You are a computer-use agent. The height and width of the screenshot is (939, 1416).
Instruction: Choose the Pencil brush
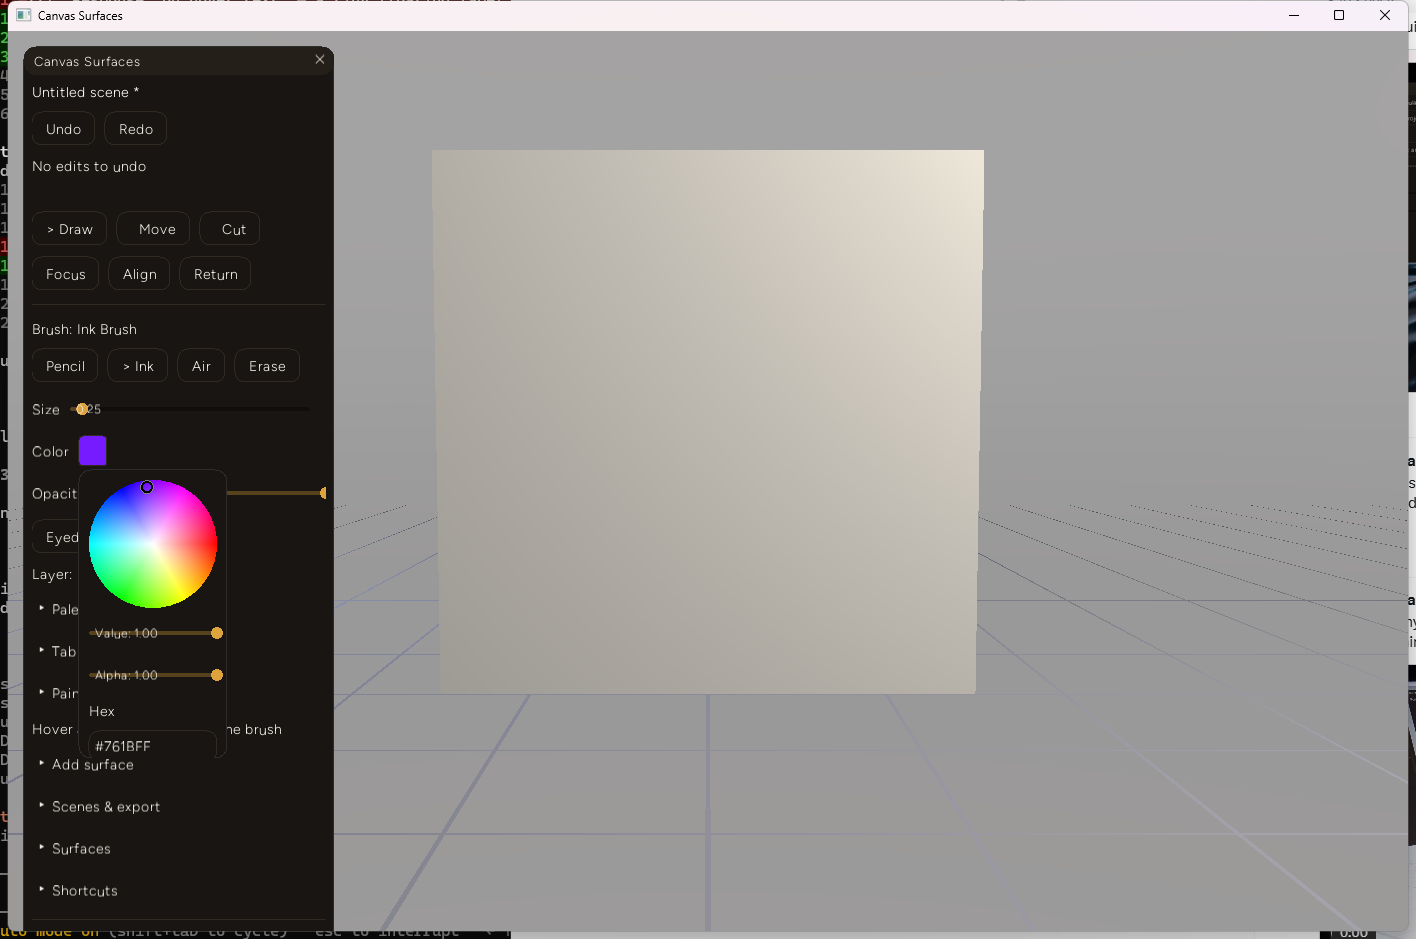65,366
